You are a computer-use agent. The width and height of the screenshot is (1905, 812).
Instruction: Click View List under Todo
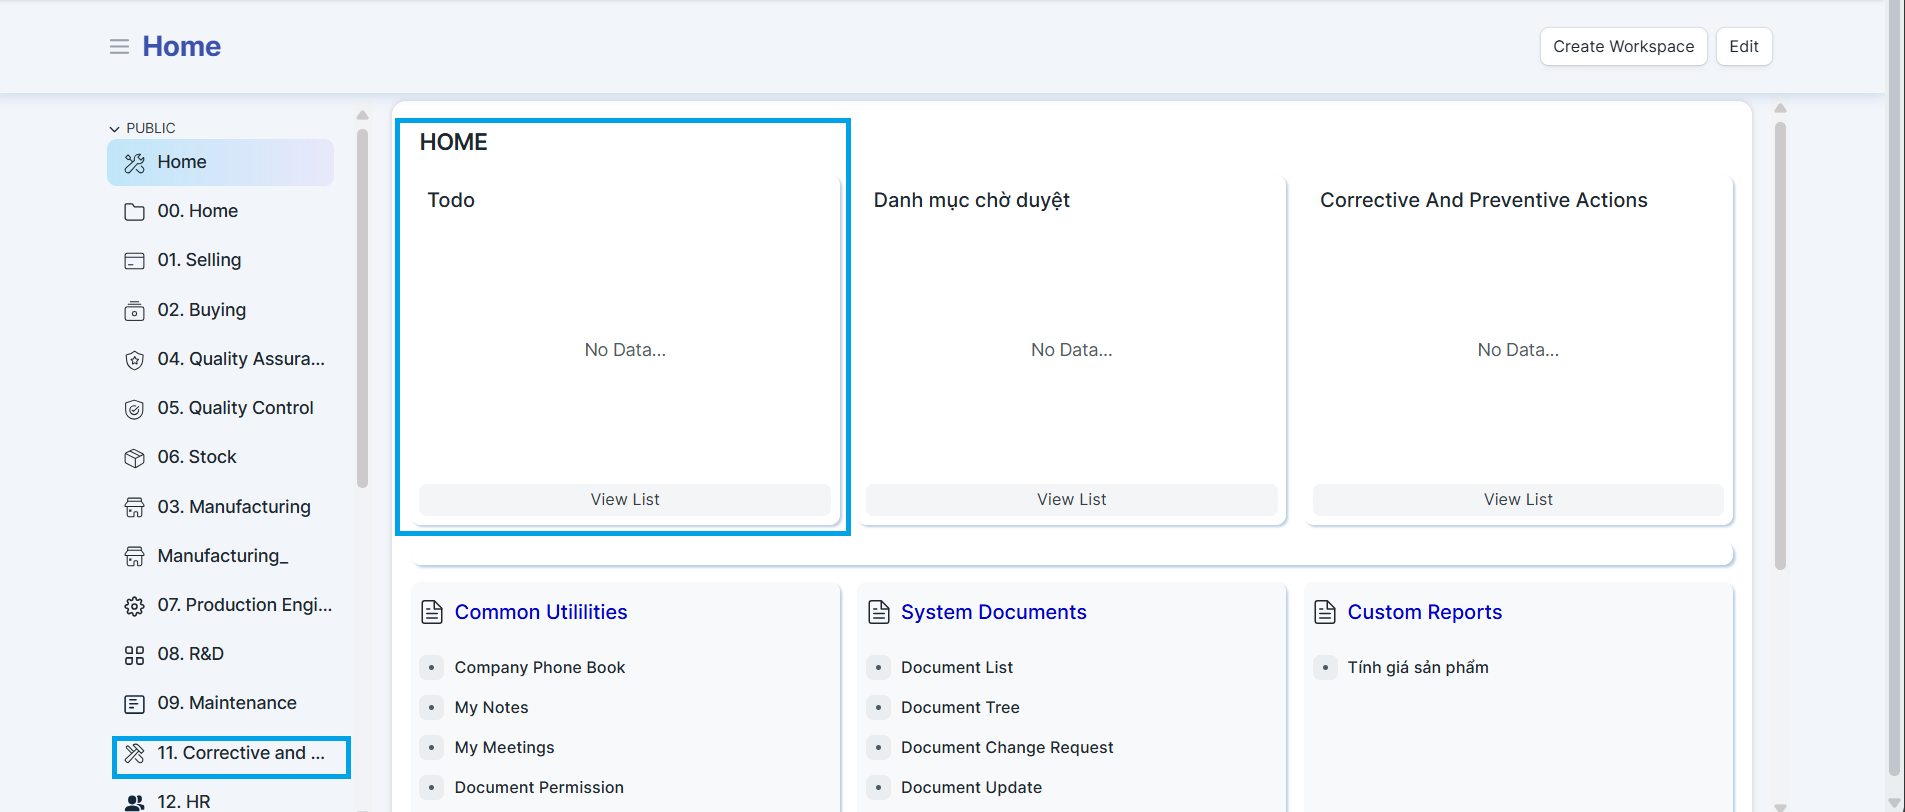click(624, 500)
